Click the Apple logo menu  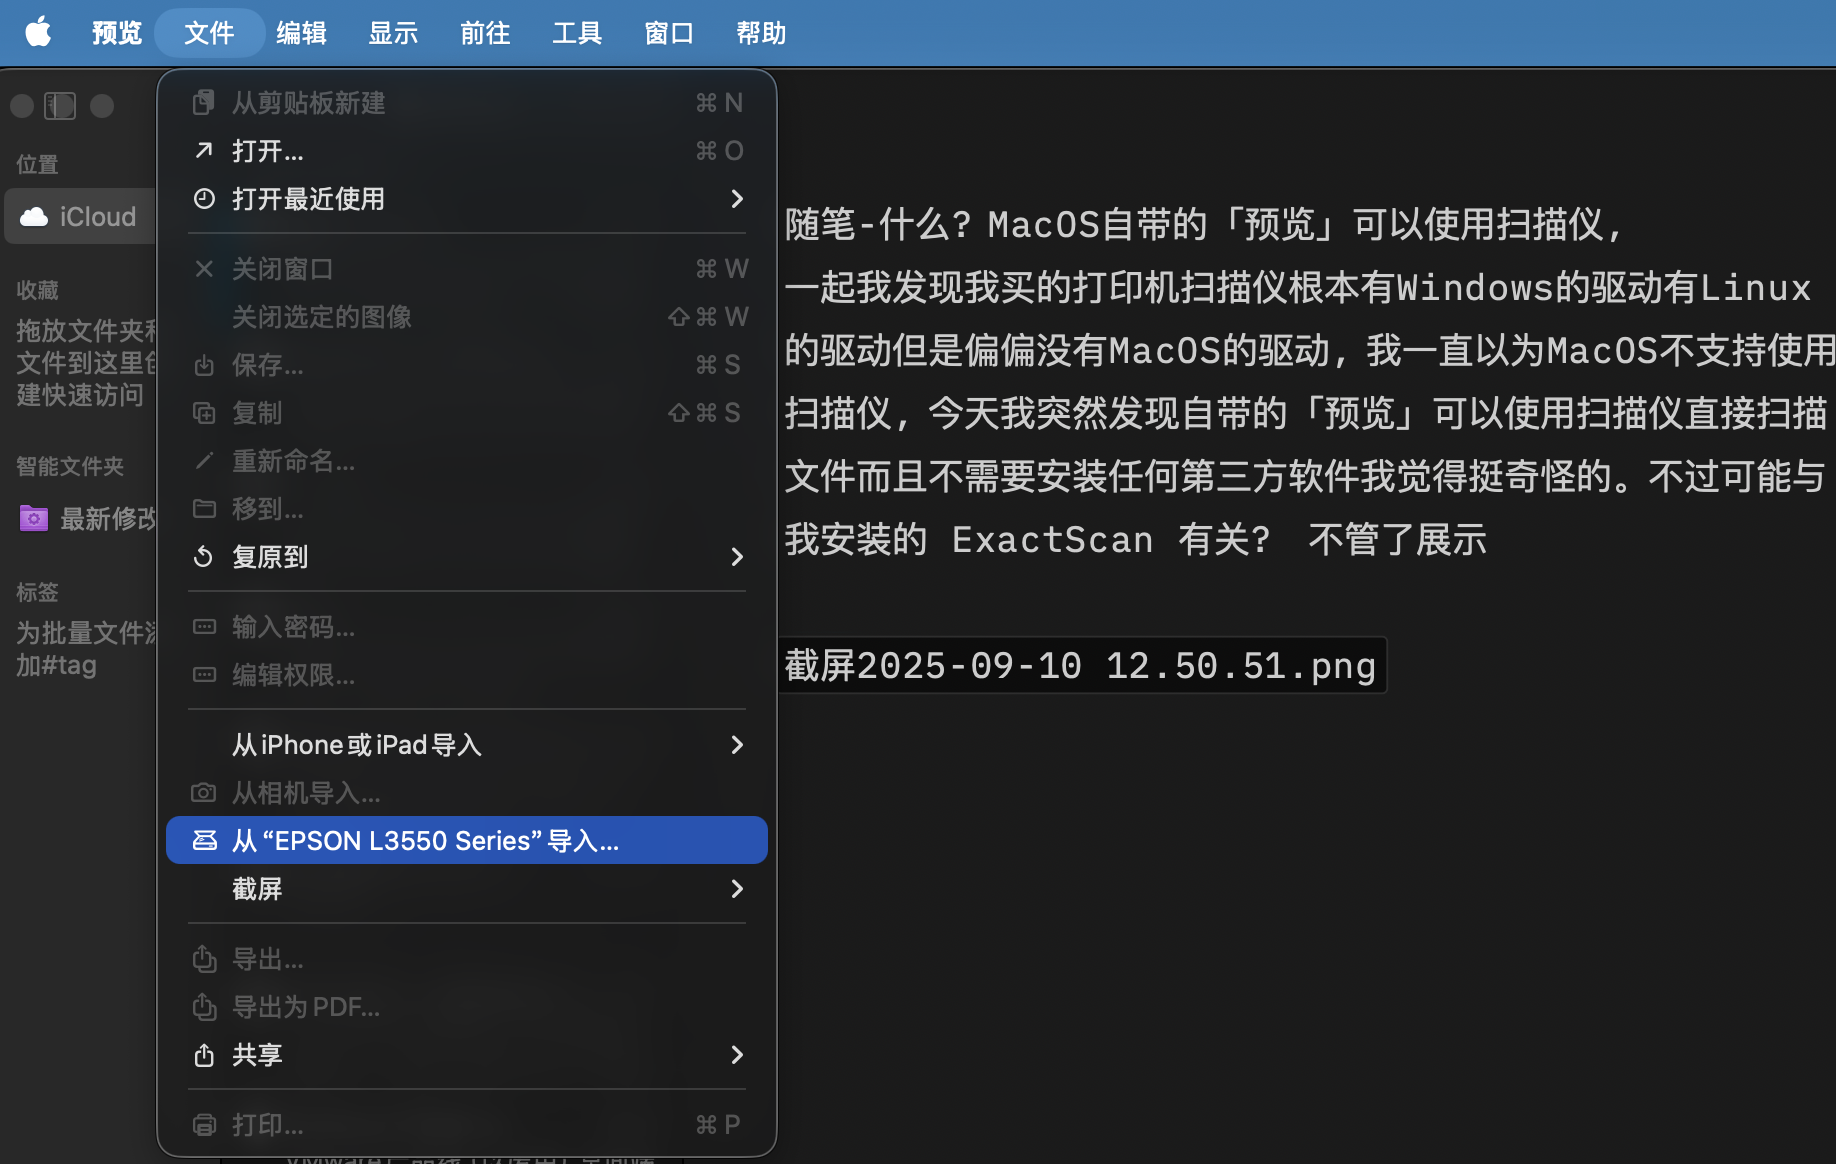point(38,32)
